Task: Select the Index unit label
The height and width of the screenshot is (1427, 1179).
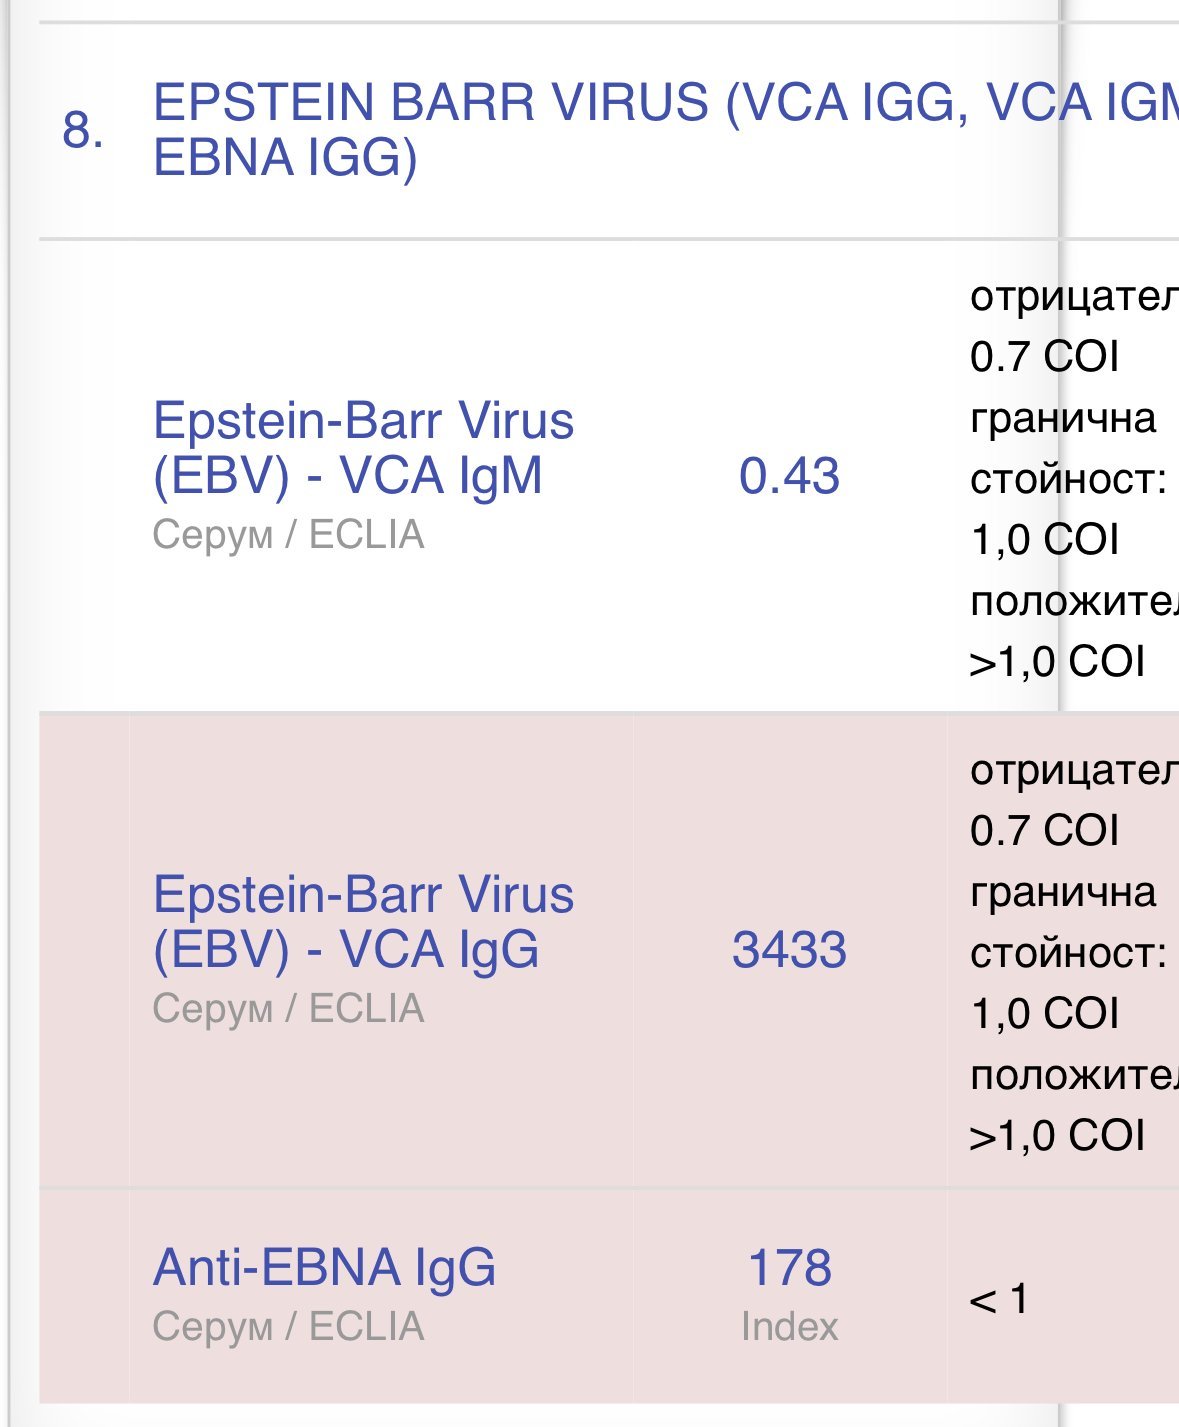Action: tap(789, 1327)
